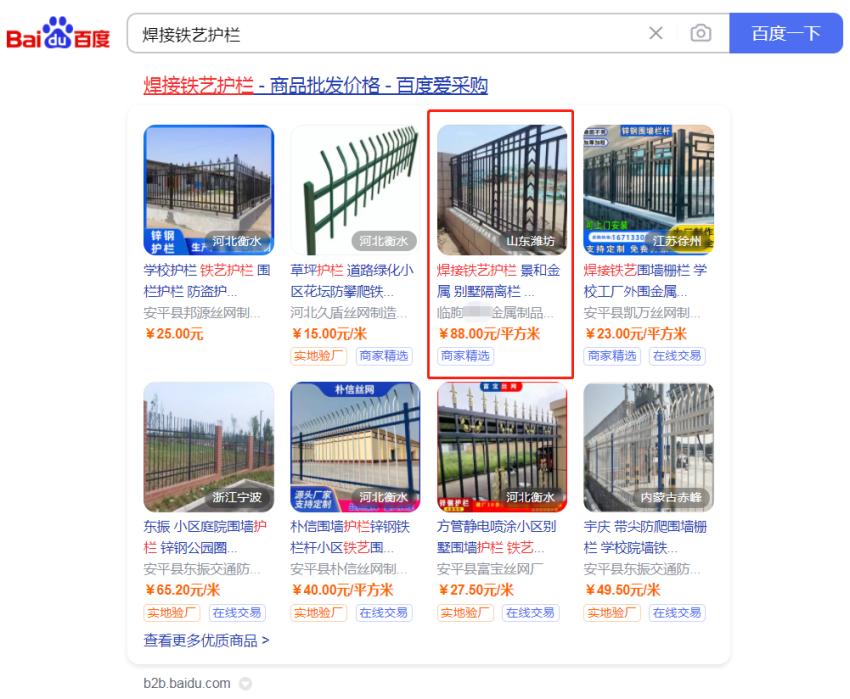The height and width of the screenshot is (699, 850).
Task: Open the 江苏徐州 fence product image
Action: coord(648,190)
